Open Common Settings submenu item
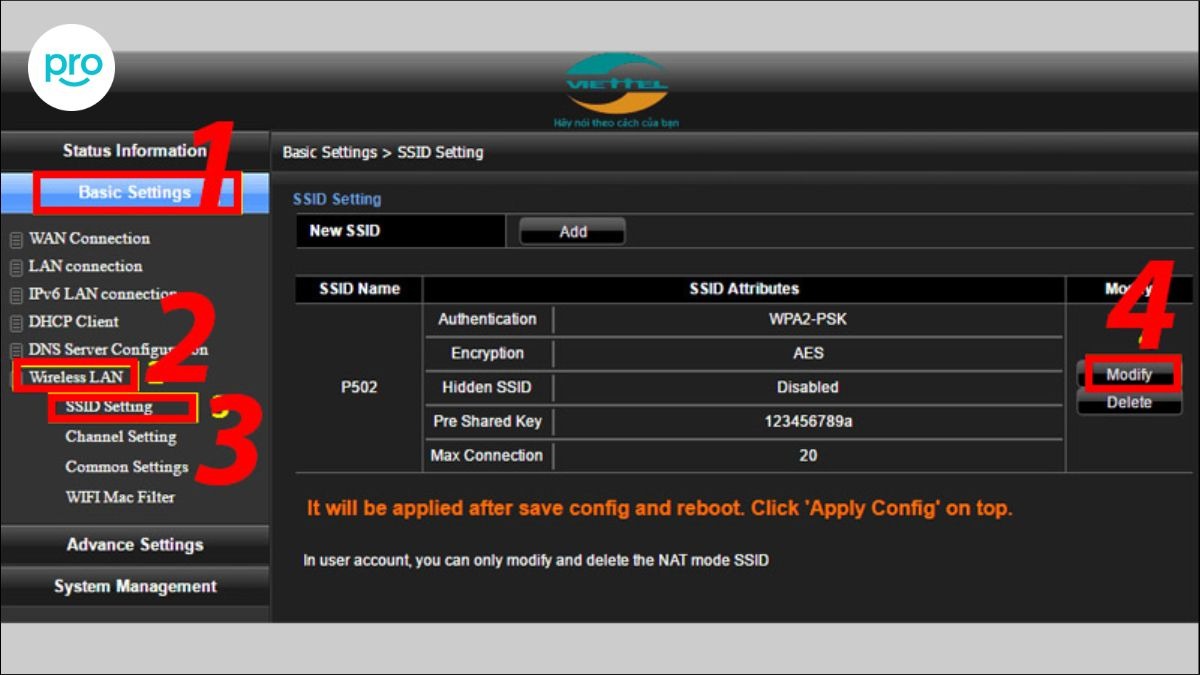 point(127,467)
